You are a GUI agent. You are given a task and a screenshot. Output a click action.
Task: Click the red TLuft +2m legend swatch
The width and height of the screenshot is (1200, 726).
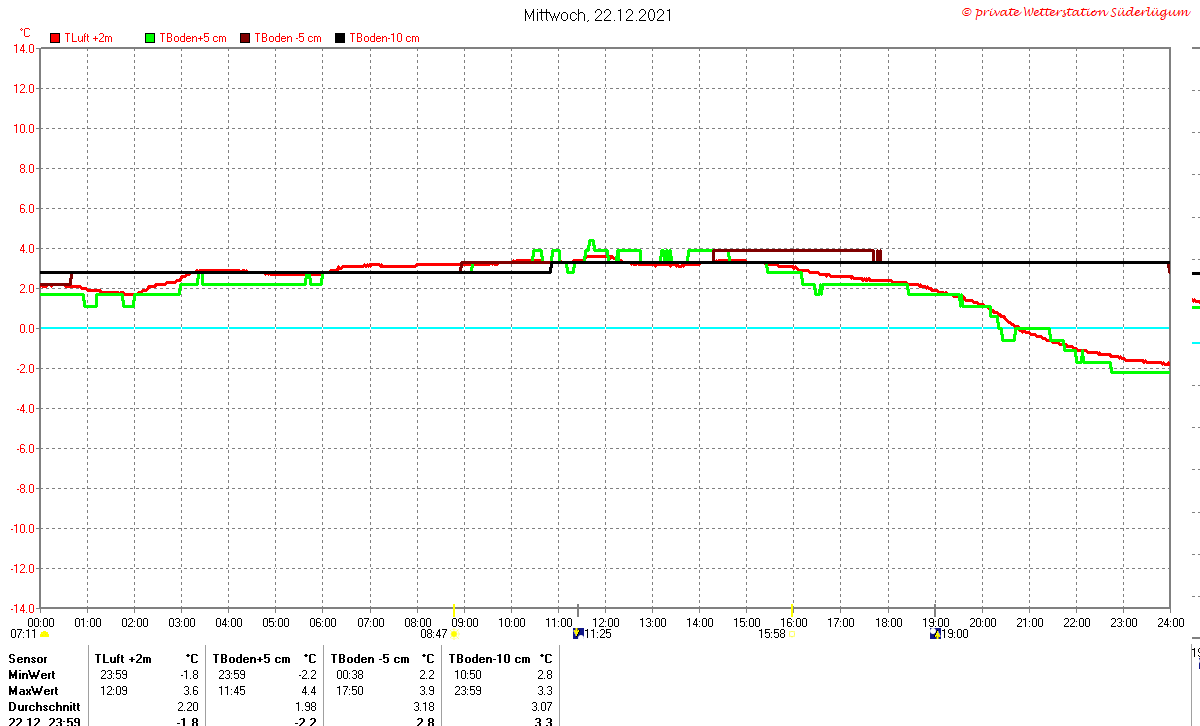tap(55, 37)
